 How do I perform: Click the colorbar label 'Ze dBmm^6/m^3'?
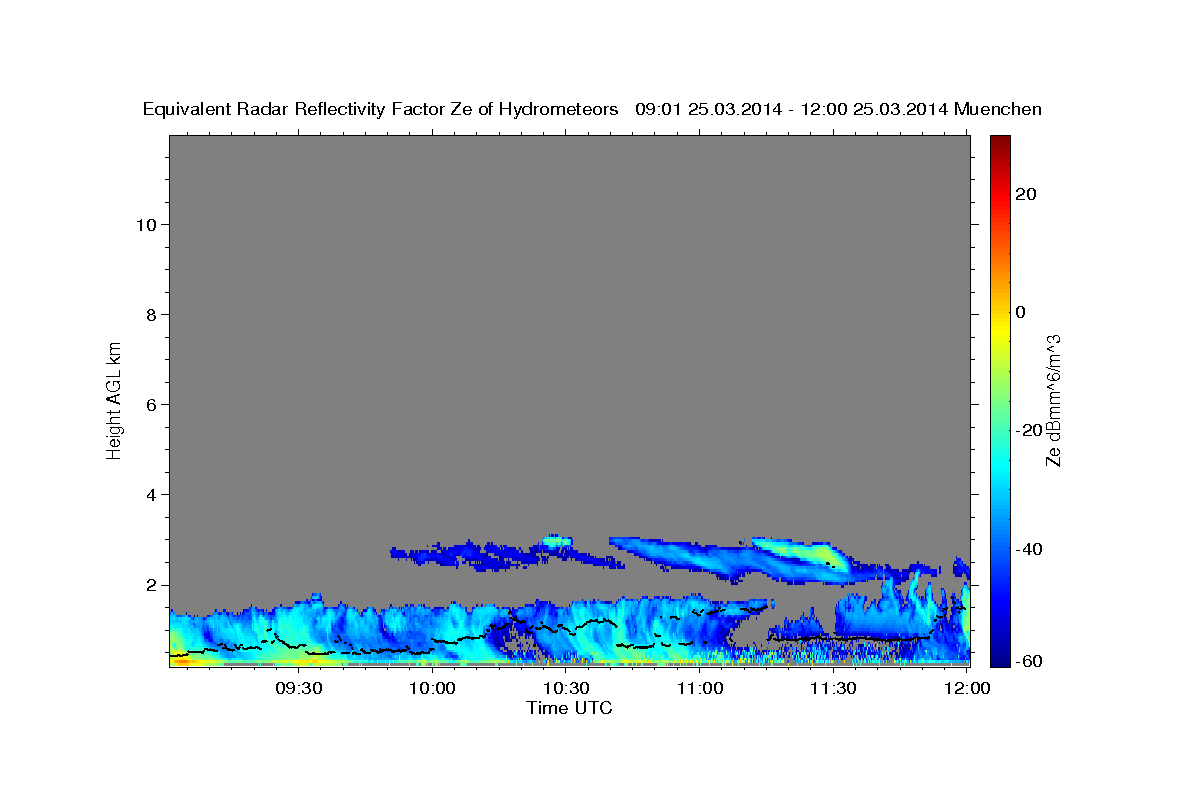pos(1053,401)
